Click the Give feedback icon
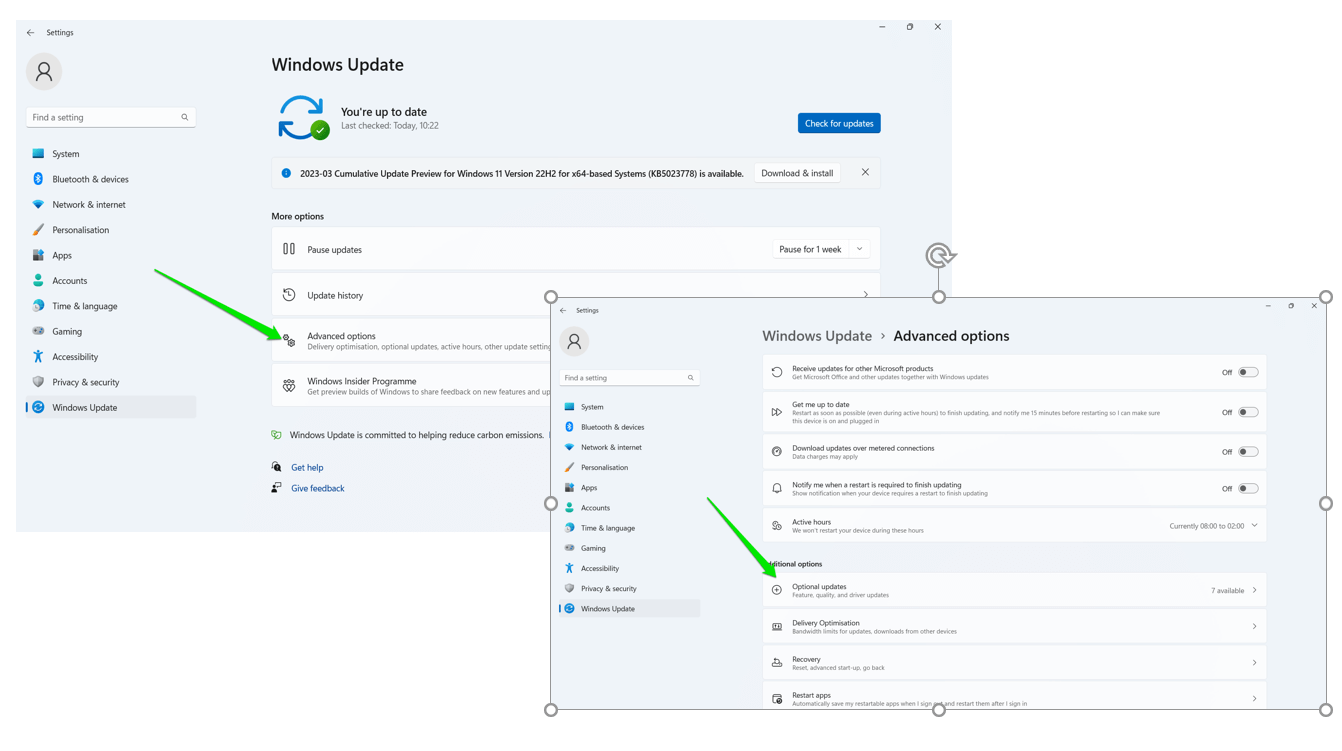Image resolution: width=1342 pixels, height=751 pixels. 277,488
